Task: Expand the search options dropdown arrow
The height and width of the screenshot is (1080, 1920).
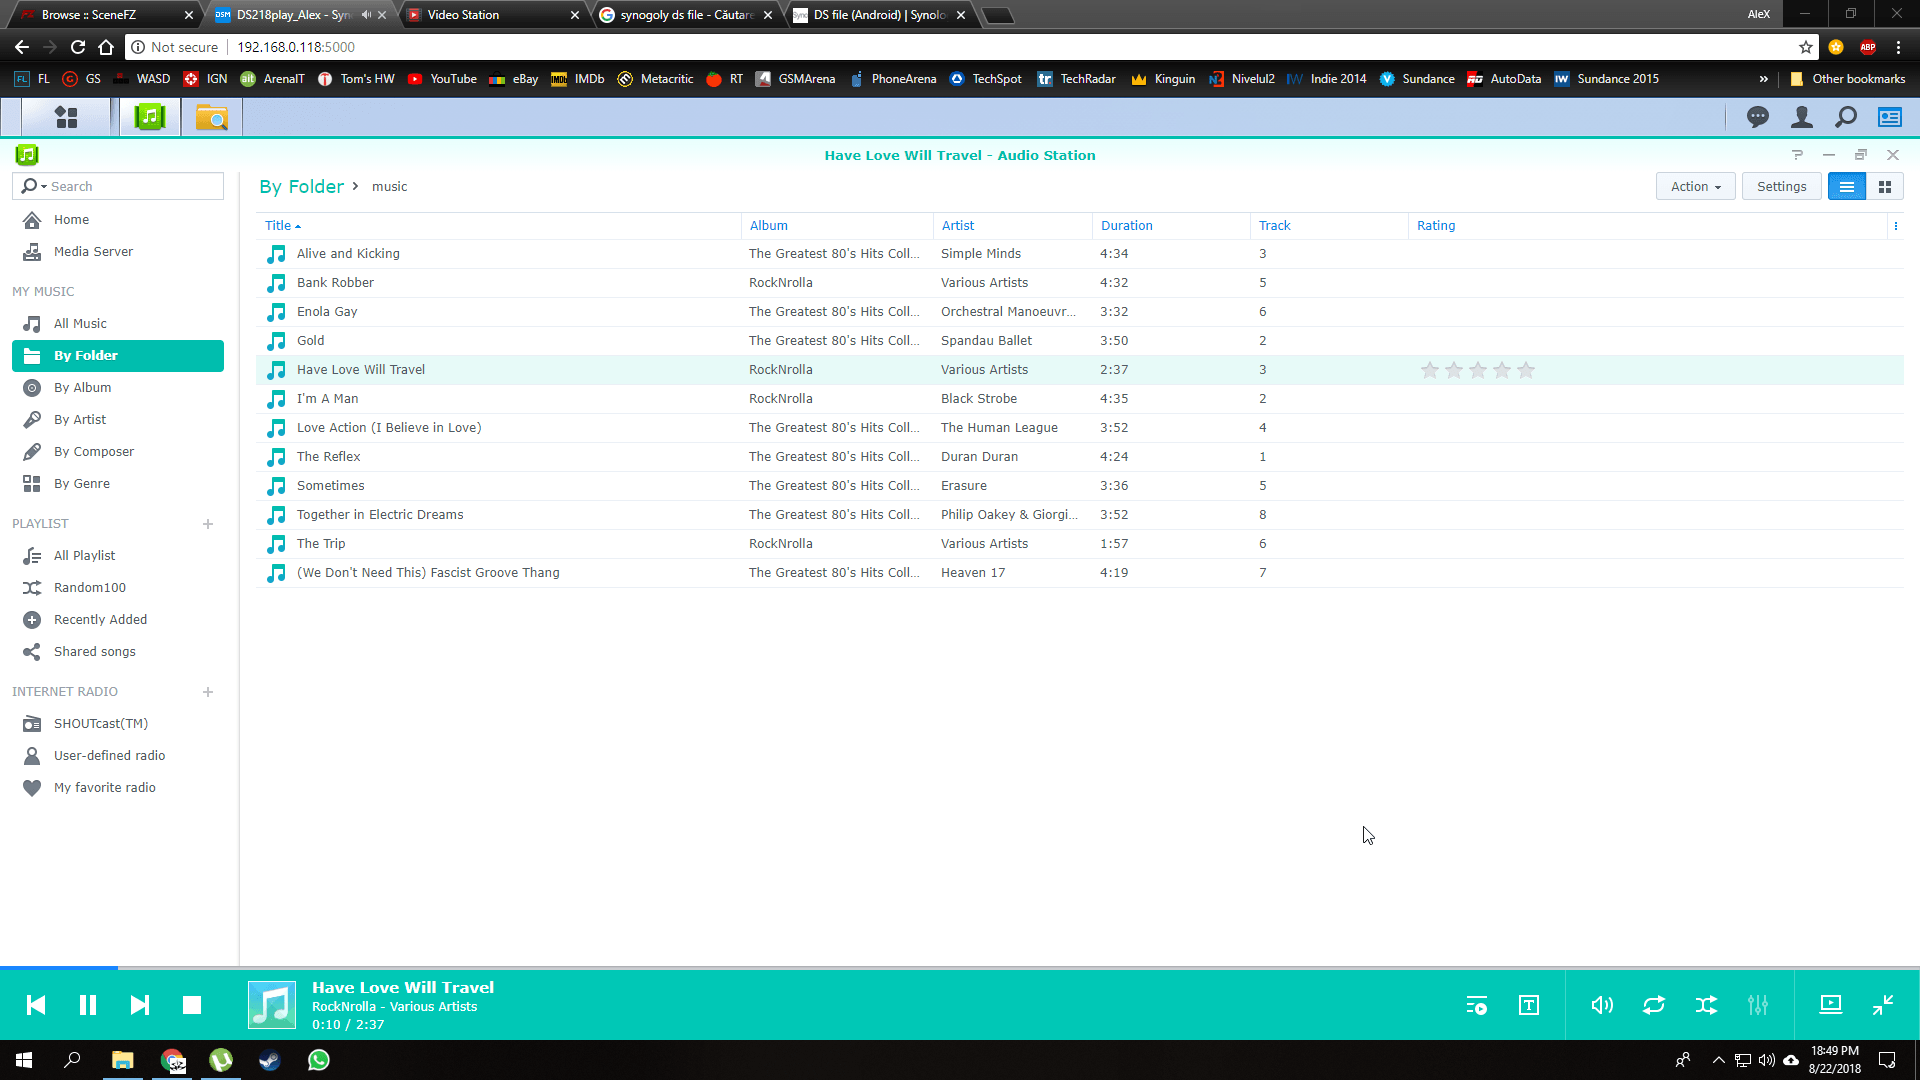Action: (x=44, y=187)
